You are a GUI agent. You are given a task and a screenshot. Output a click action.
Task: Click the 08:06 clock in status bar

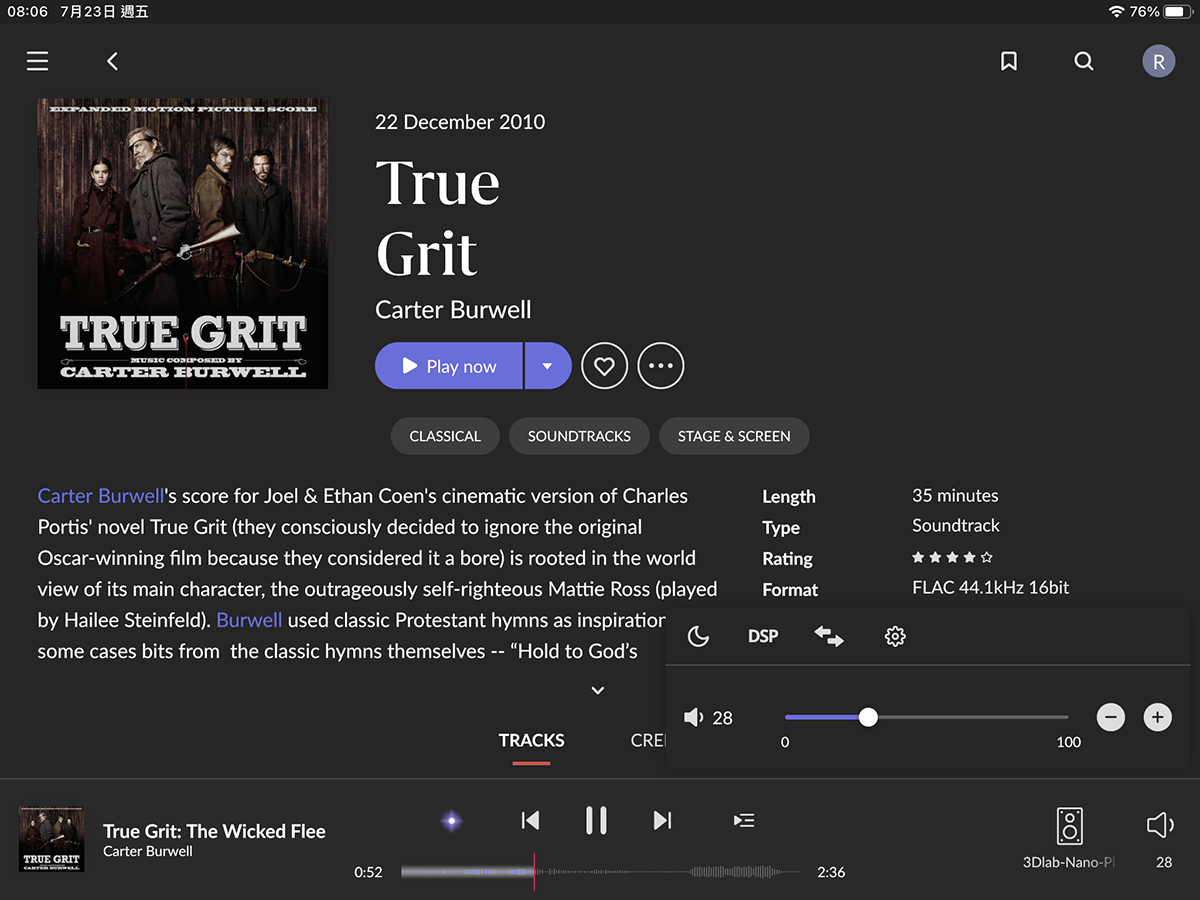27,12
